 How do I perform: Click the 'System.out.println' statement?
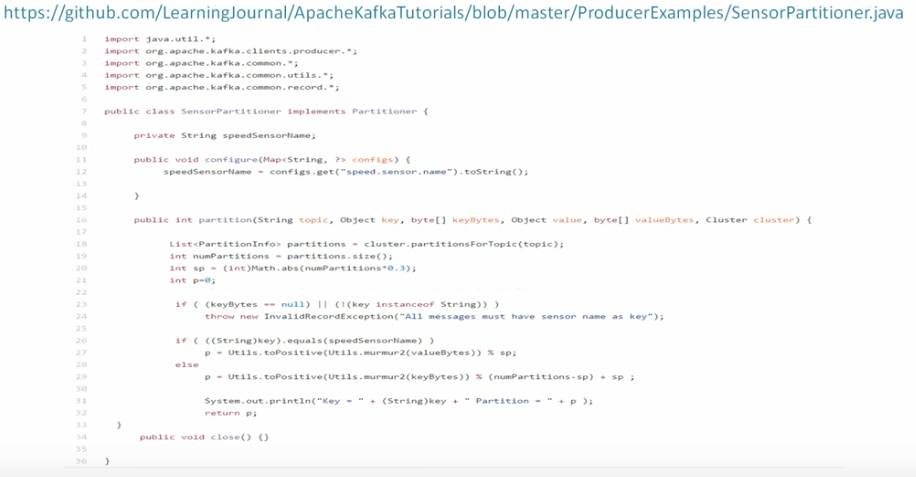pos(398,401)
